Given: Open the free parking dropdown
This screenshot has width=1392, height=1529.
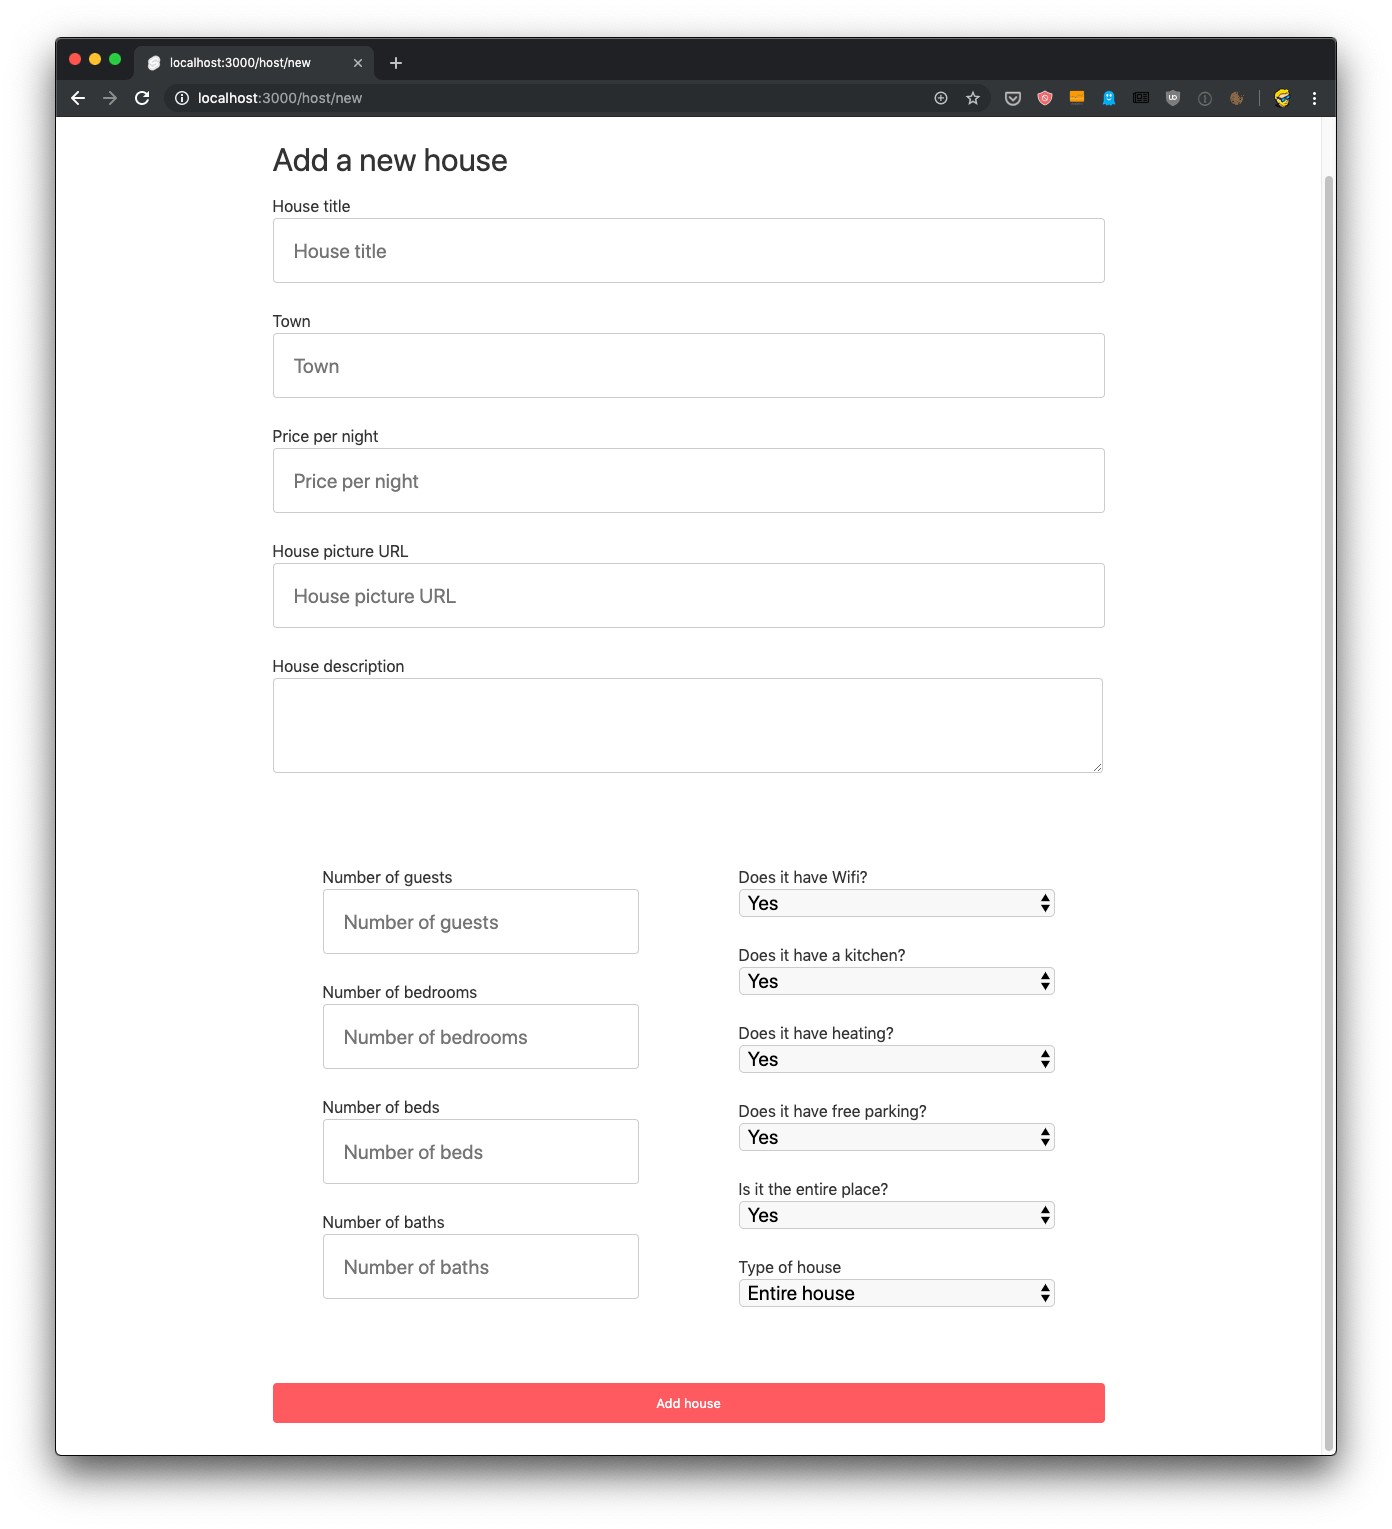Looking at the screenshot, I should pos(896,1137).
